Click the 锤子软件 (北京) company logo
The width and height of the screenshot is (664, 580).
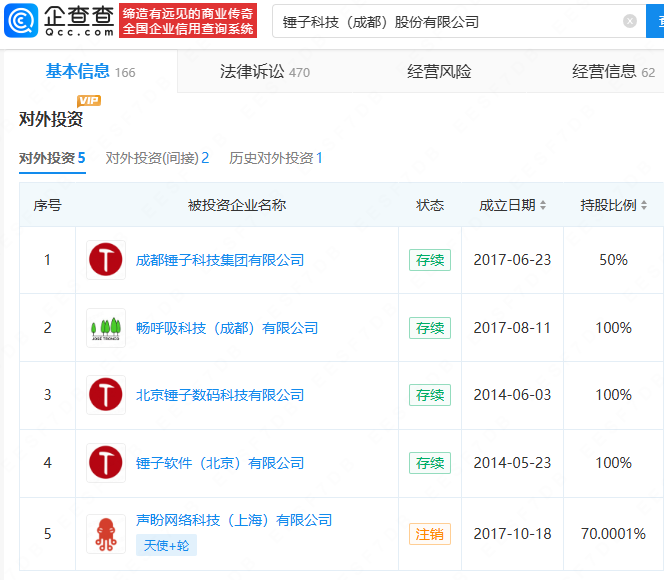pos(106,463)
